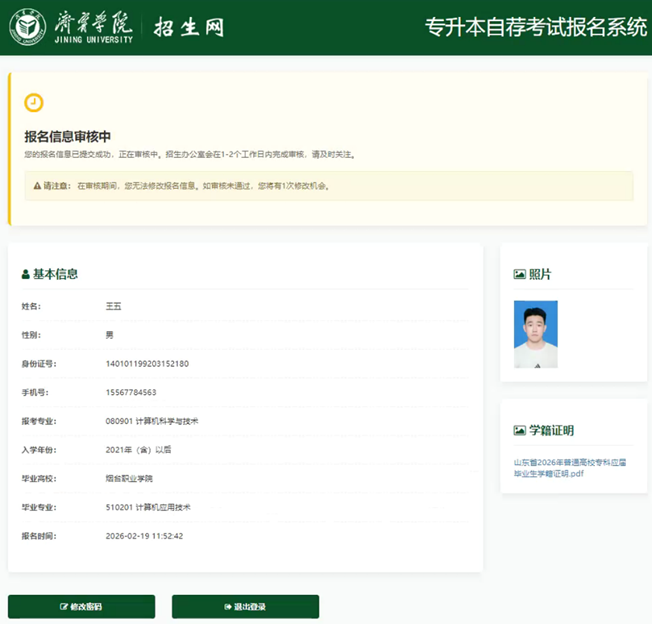Open the 招生网 site title in header
The width and height of the screenshot is (652, 624).
pyautogui.click(x=188, y=28)
